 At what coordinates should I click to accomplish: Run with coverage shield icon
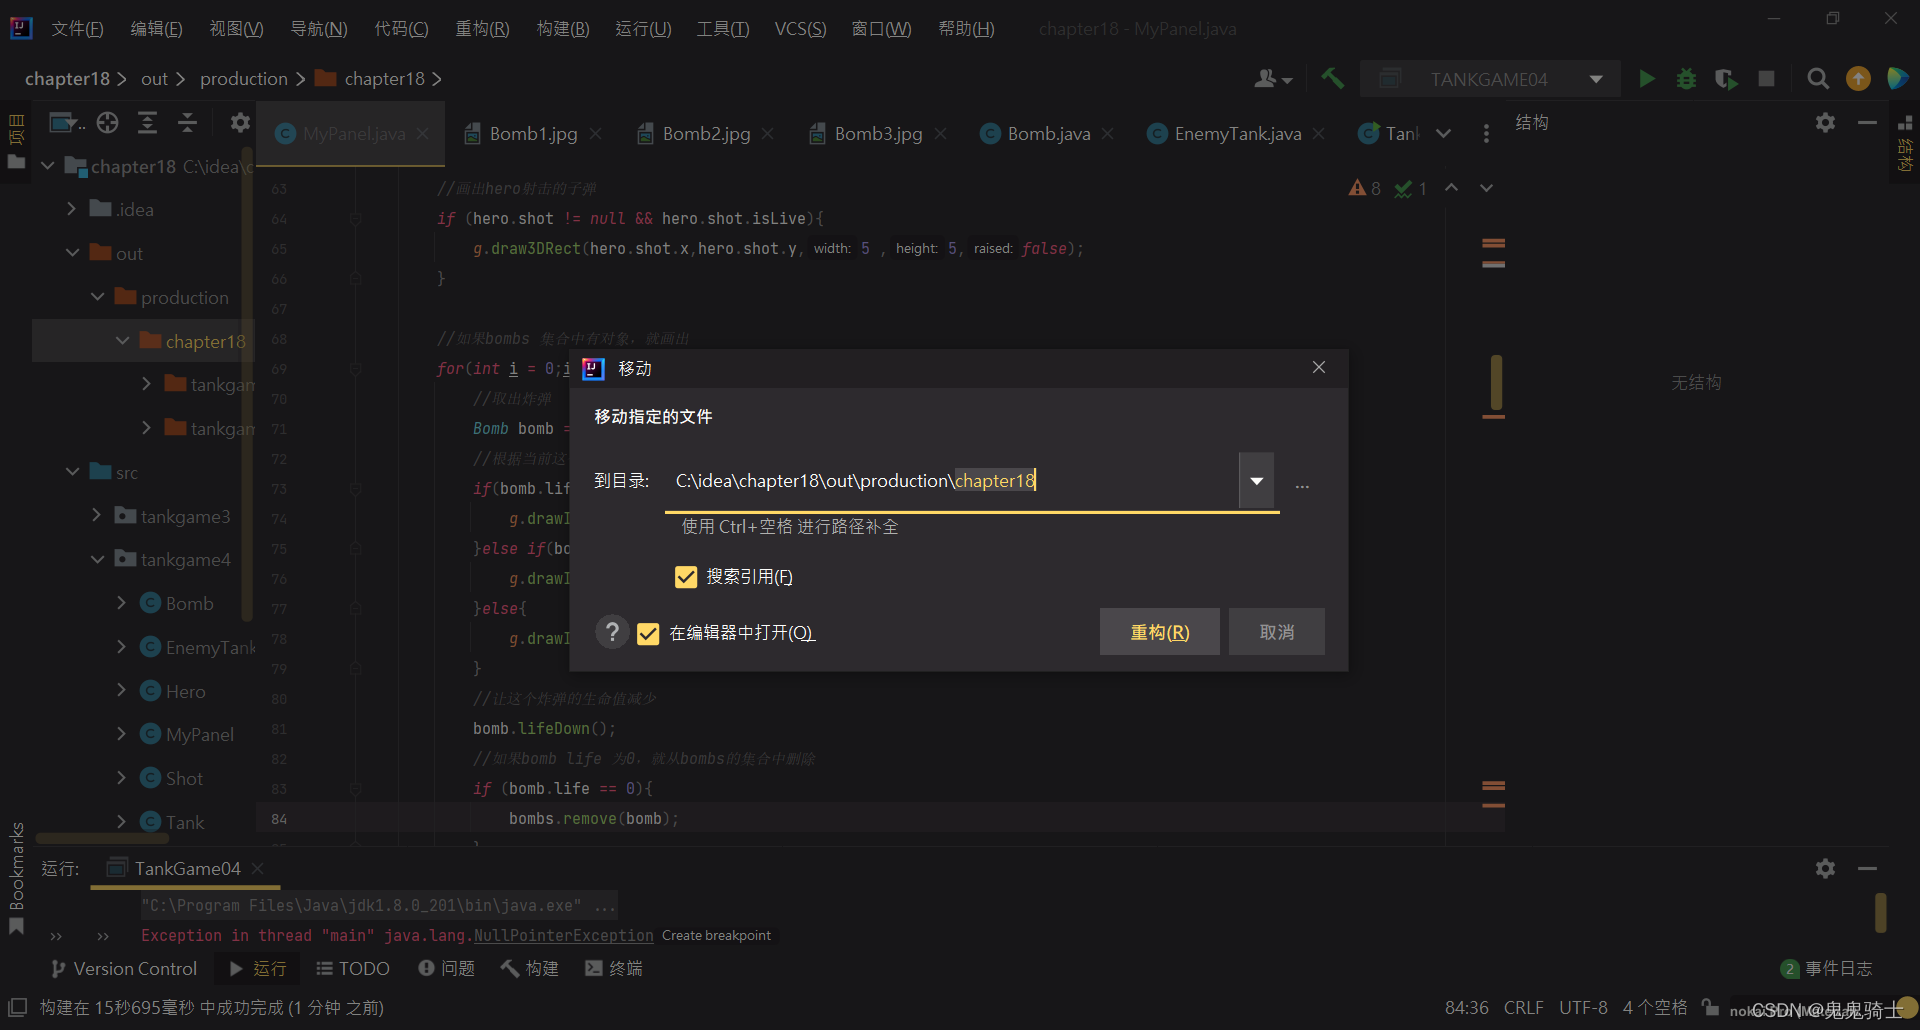(1726, 78)
